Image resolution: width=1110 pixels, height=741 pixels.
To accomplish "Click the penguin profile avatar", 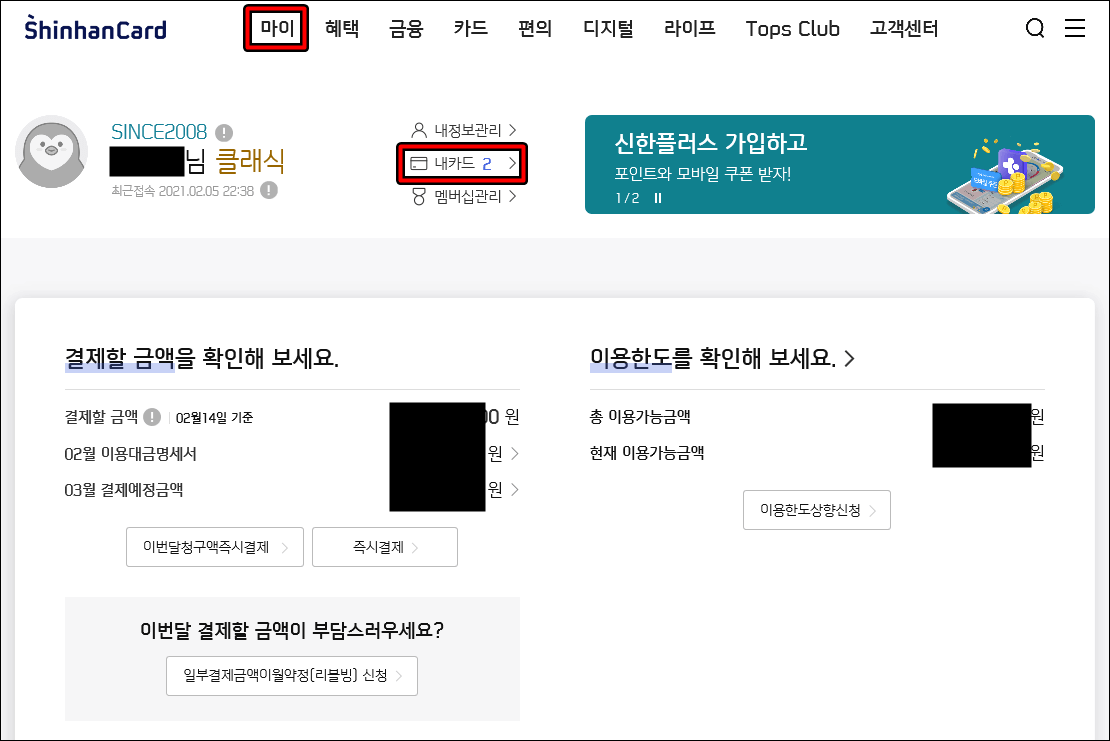I will click(x=52, y=151).
